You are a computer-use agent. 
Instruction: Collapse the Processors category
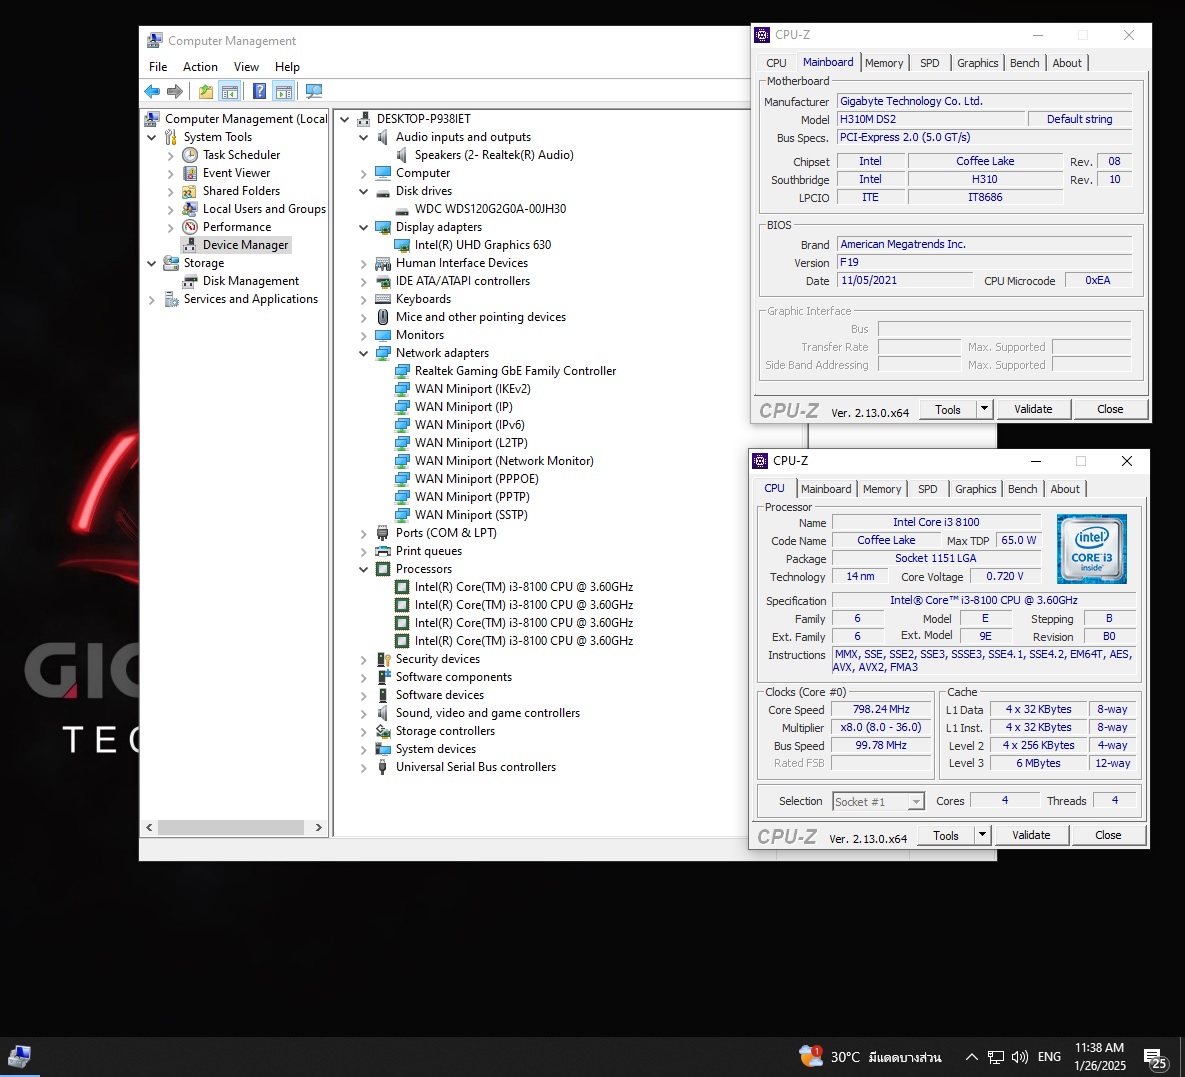tap(364, 569)
